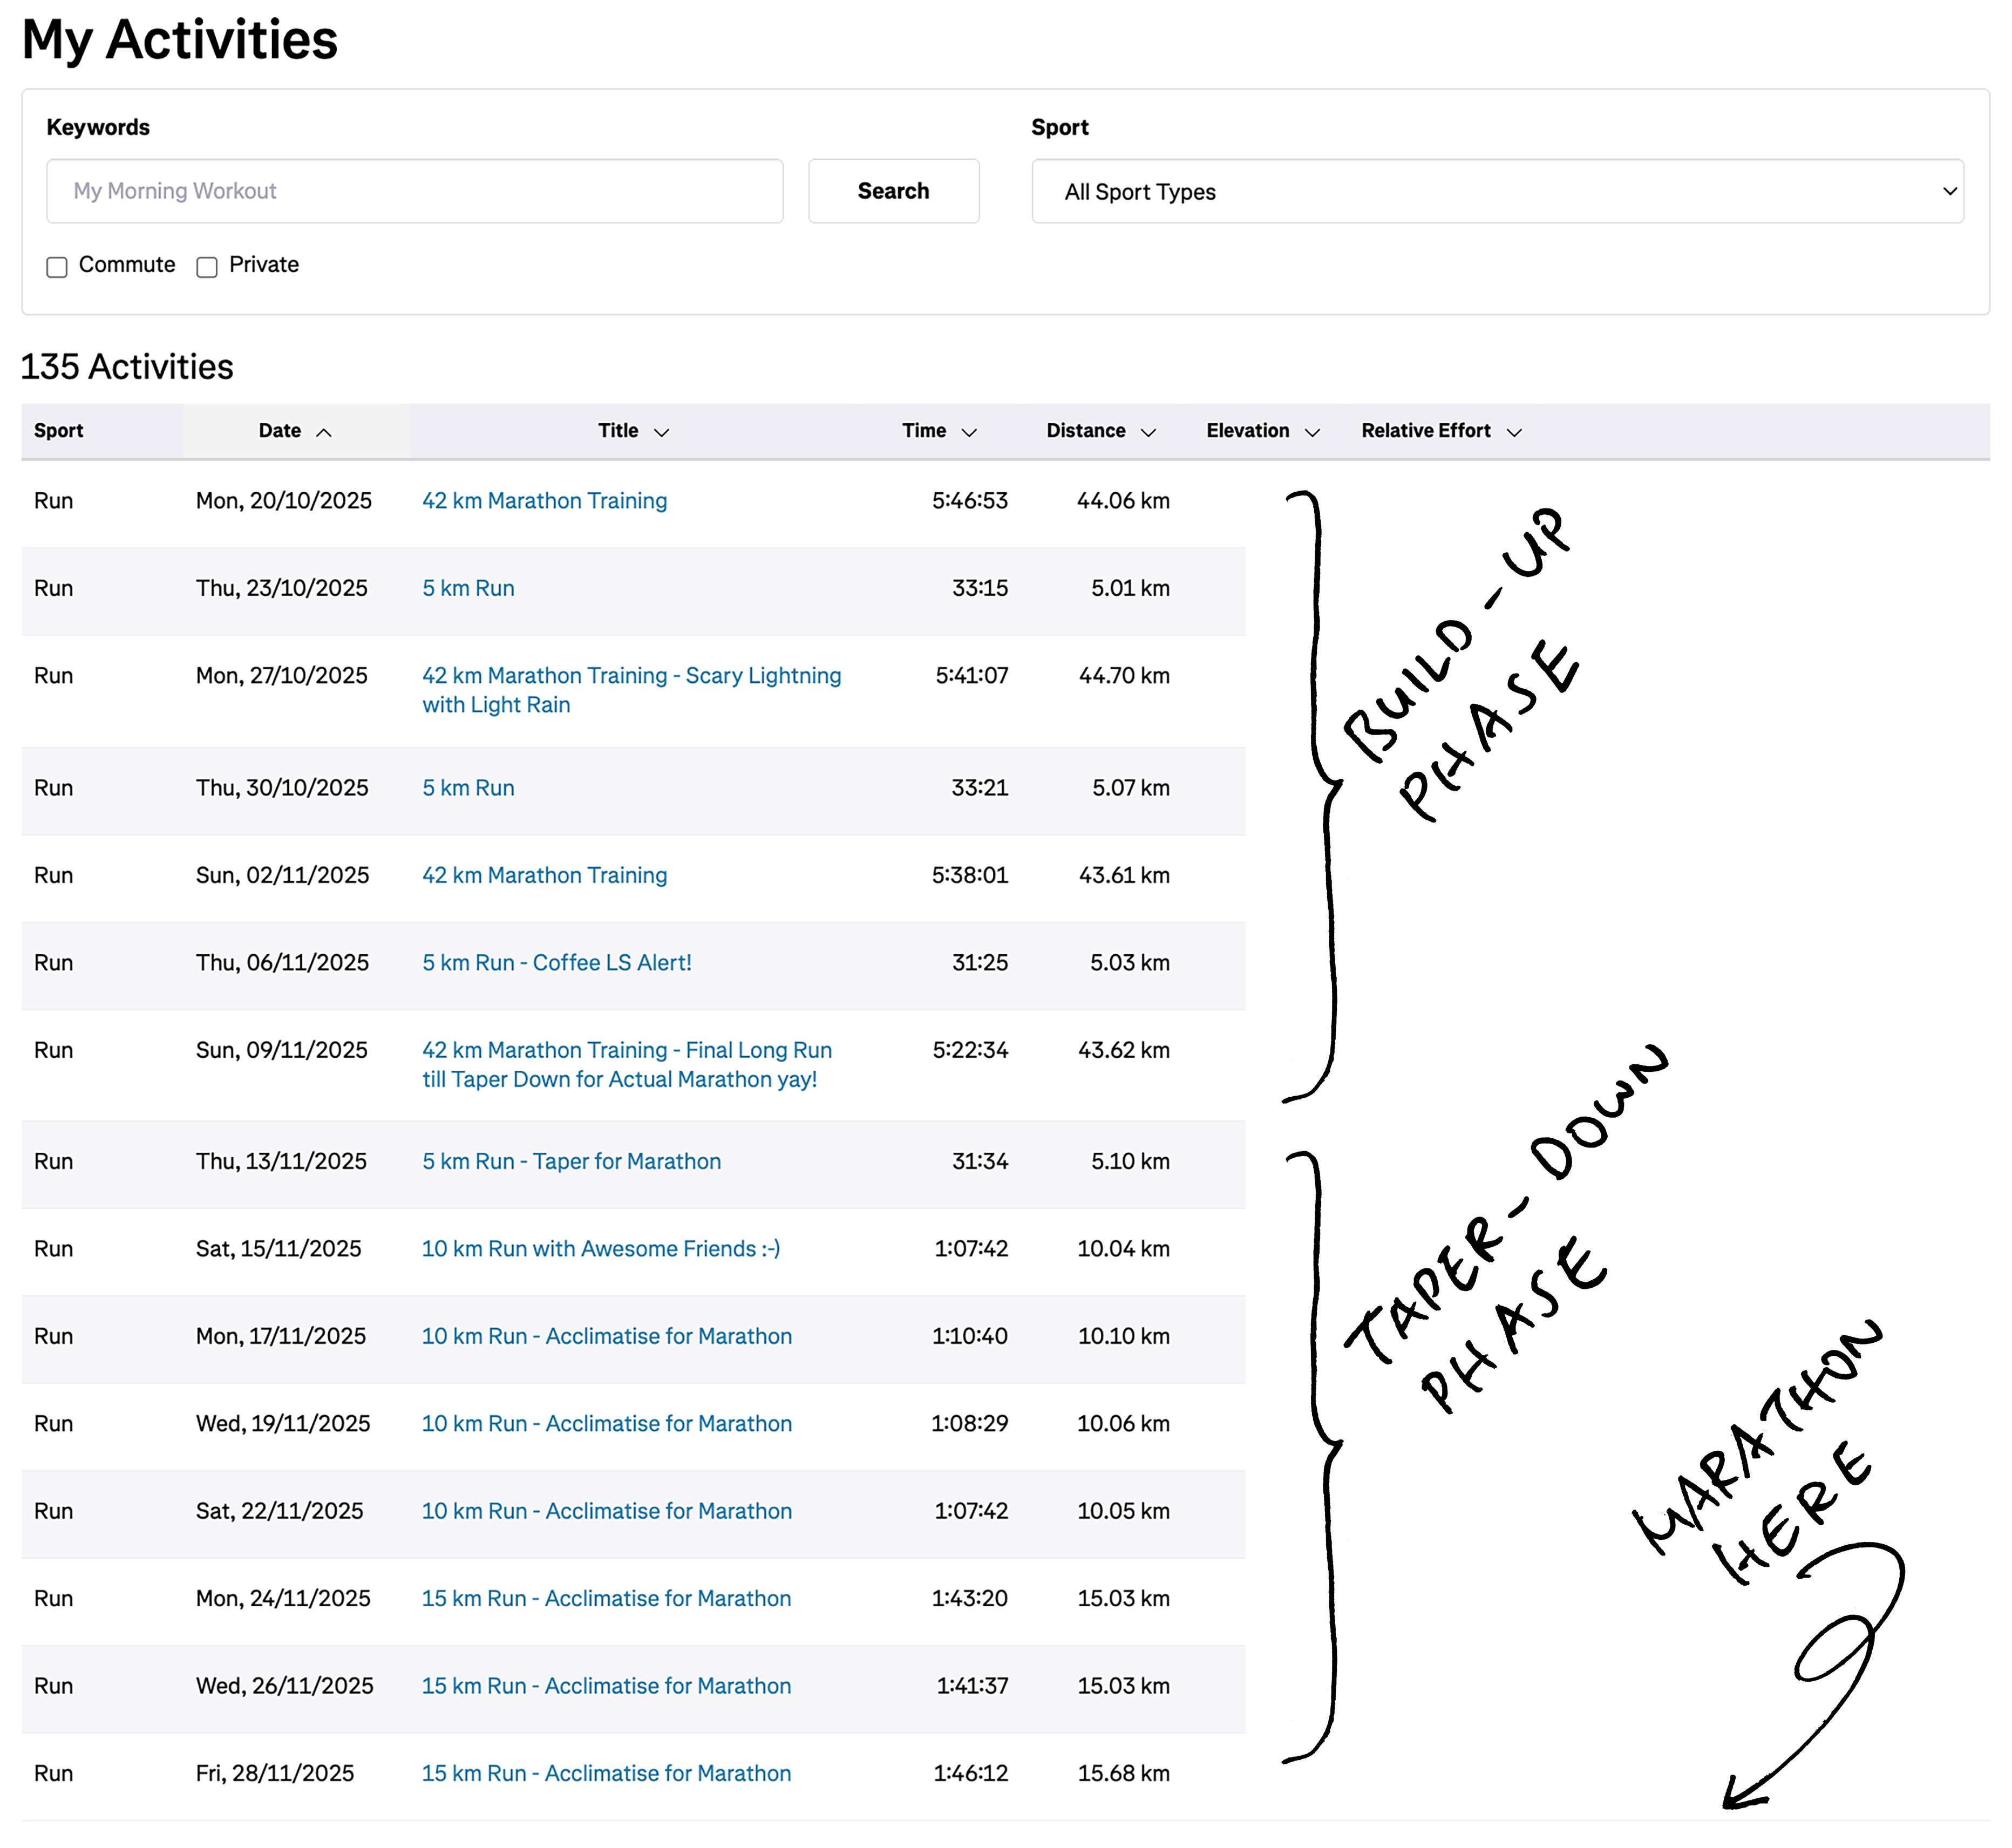2012x1848 pixels.
Task: Open the 5 km Run from Thu 23/10
Action: tap(468, 588)
